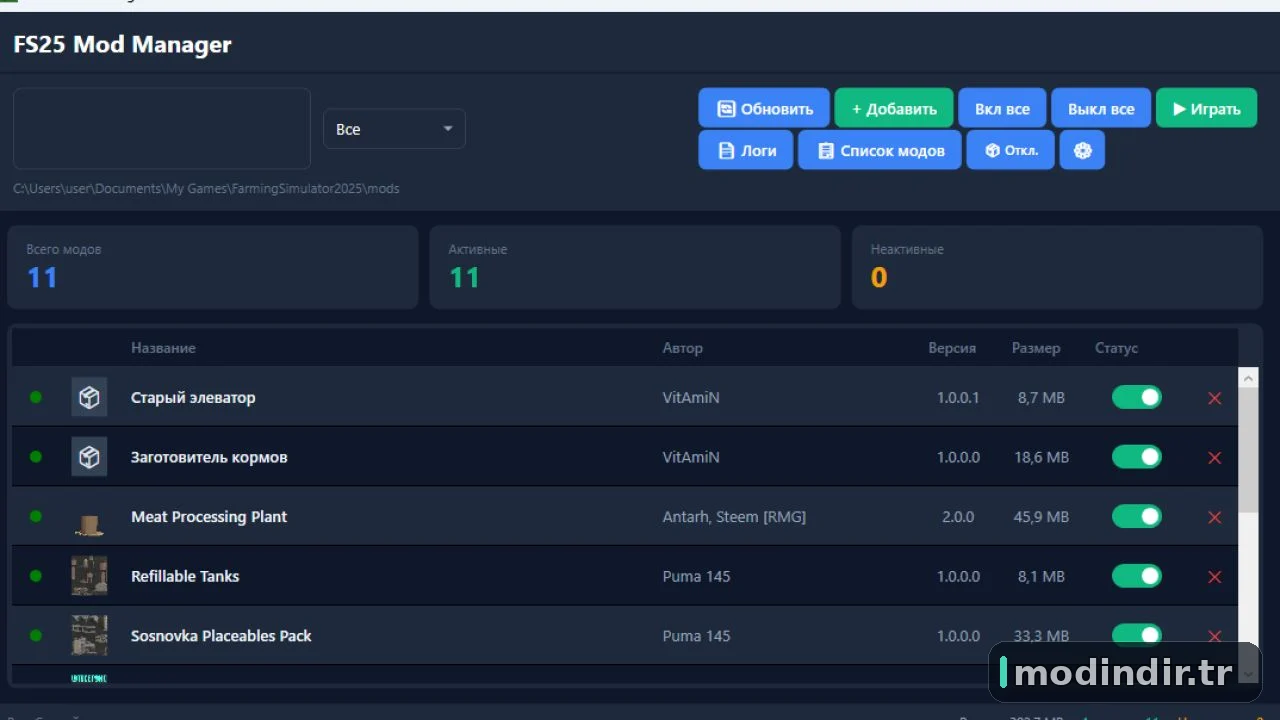The height and width of the screenshot is (720, 1280).
Task: Click the Sosnovka Placeables Pack thumbnail
Action: tap(89, 636)
